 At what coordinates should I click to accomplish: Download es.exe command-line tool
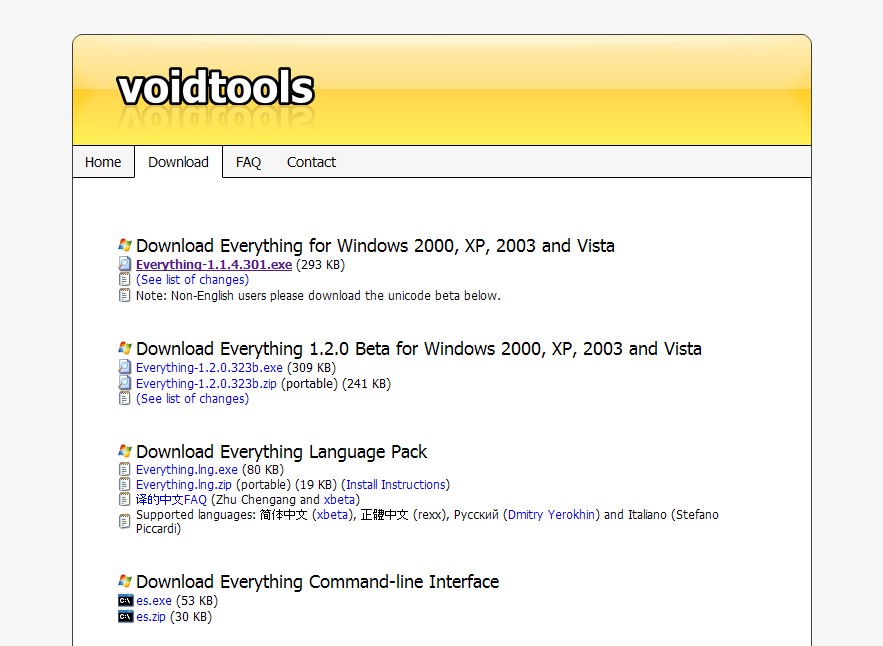[x=154, y=601]
